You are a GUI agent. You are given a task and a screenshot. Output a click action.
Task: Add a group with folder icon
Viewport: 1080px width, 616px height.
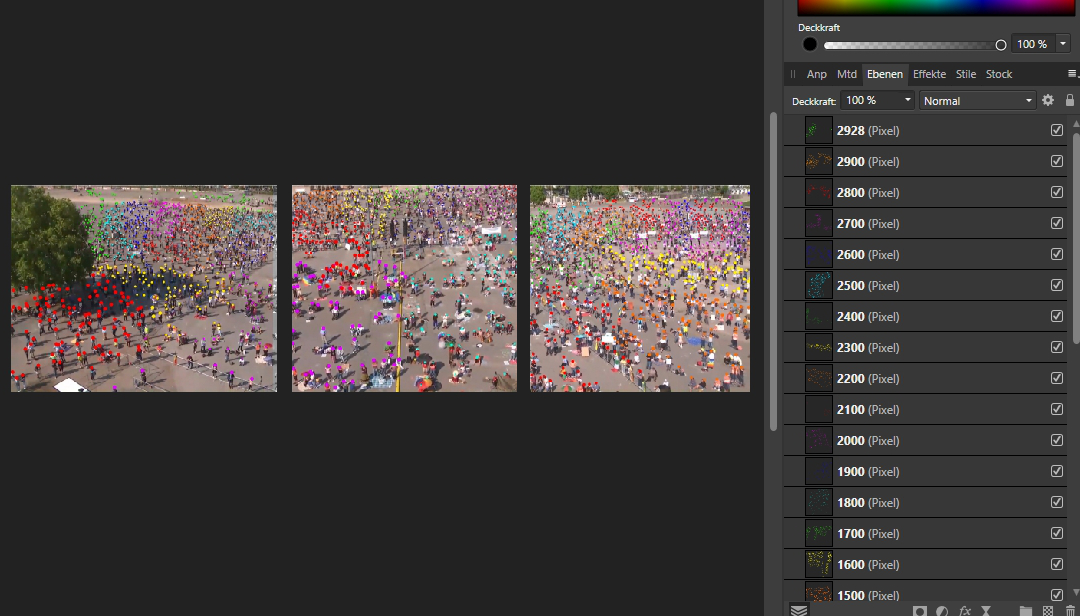click(x=1026, y=610)
